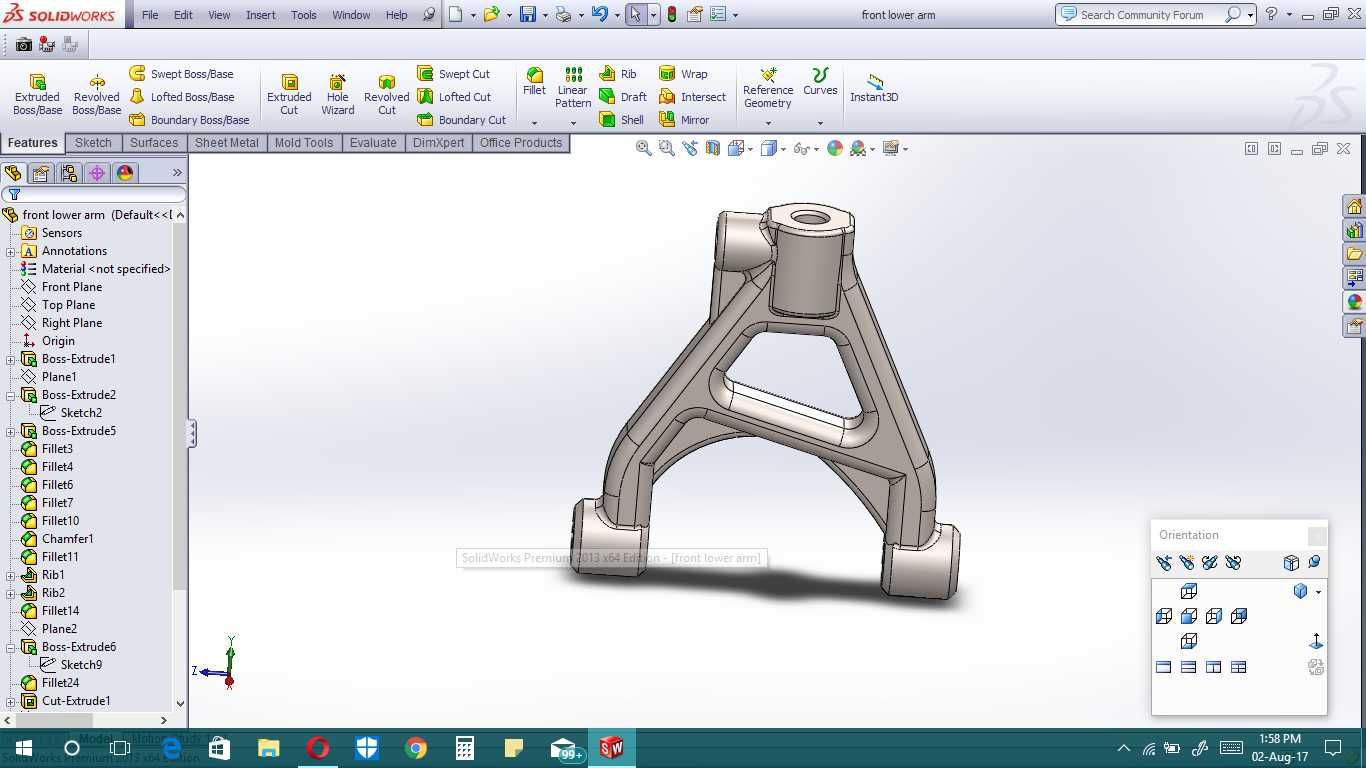Launch Instant3D mode
Image resolution: width=1366 pixels, height=768 pixels.
874,88
